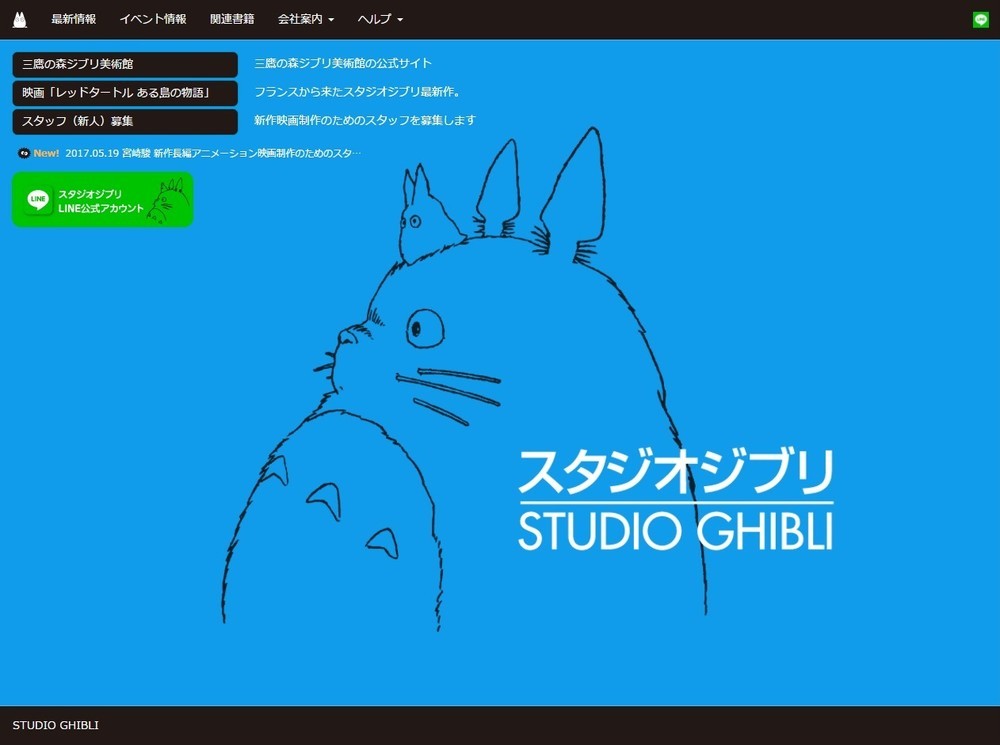Click the 三鷹の森ジブリ美術館 button

[123, 63]
